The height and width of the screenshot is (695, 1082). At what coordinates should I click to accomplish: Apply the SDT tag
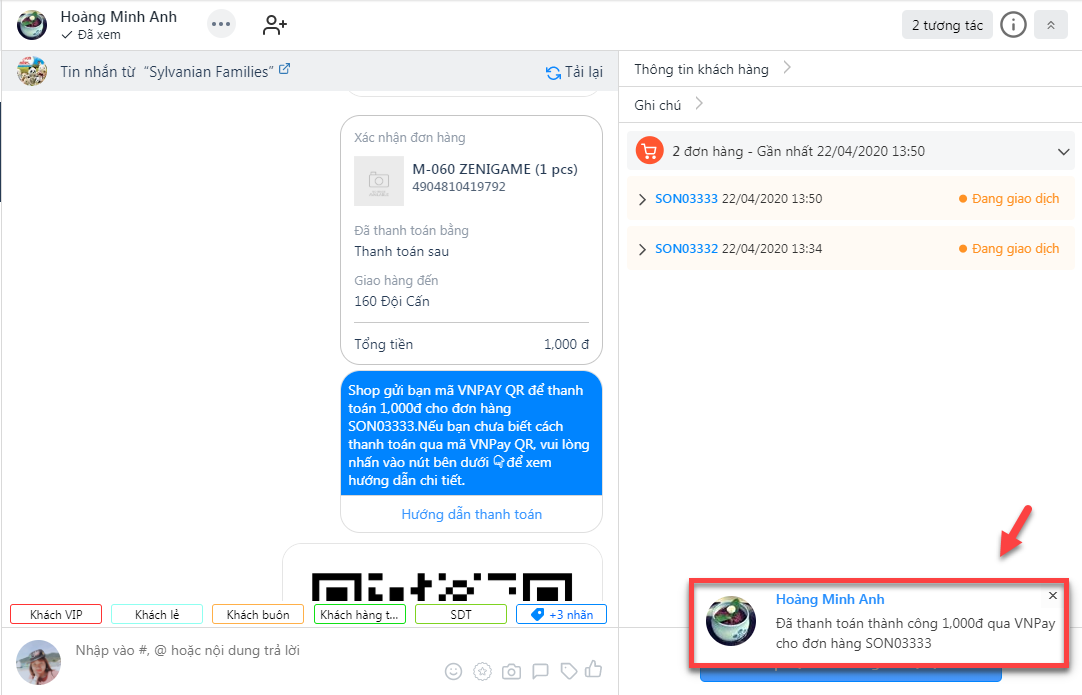tap(461, 614)
